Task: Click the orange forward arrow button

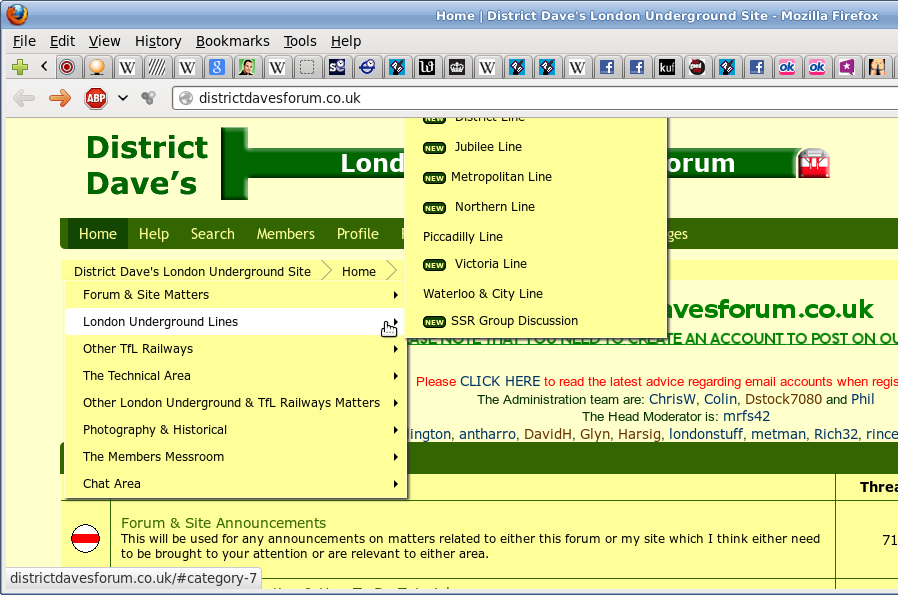Action: 60,98
